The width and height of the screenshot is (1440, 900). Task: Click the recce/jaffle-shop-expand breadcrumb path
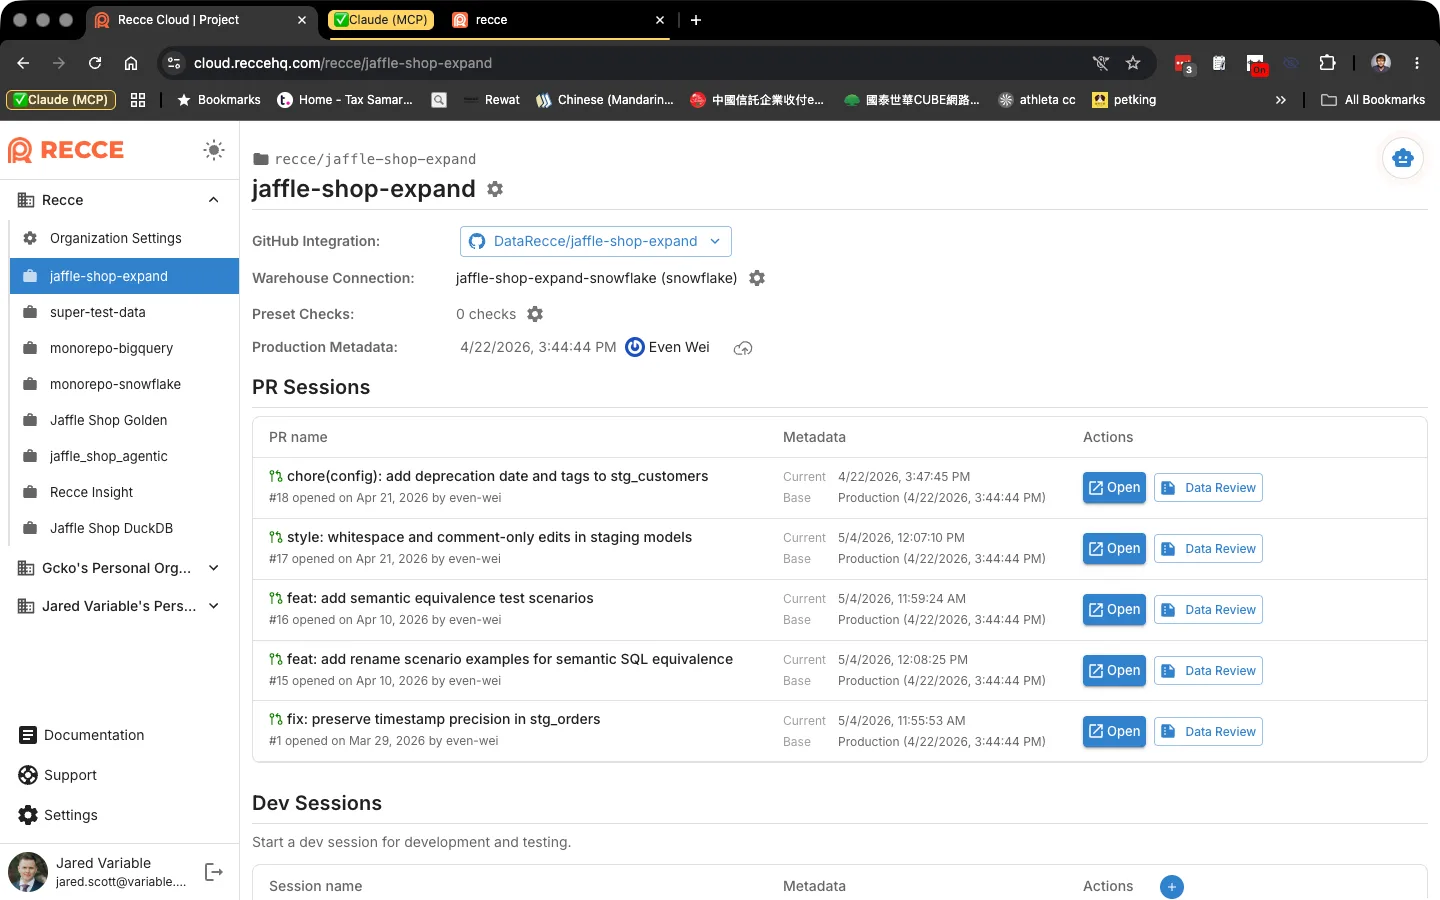375,159
